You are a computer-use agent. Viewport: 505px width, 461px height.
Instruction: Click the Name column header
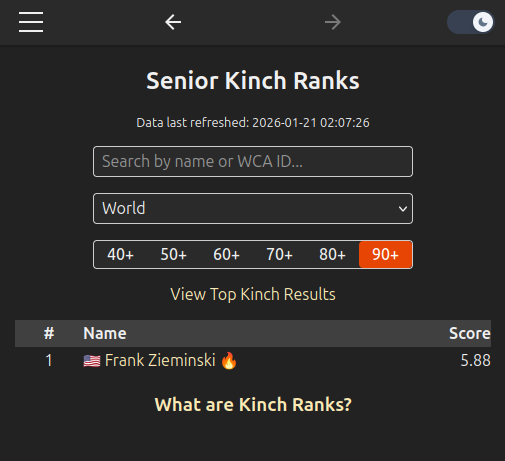(x=105, y=333)
